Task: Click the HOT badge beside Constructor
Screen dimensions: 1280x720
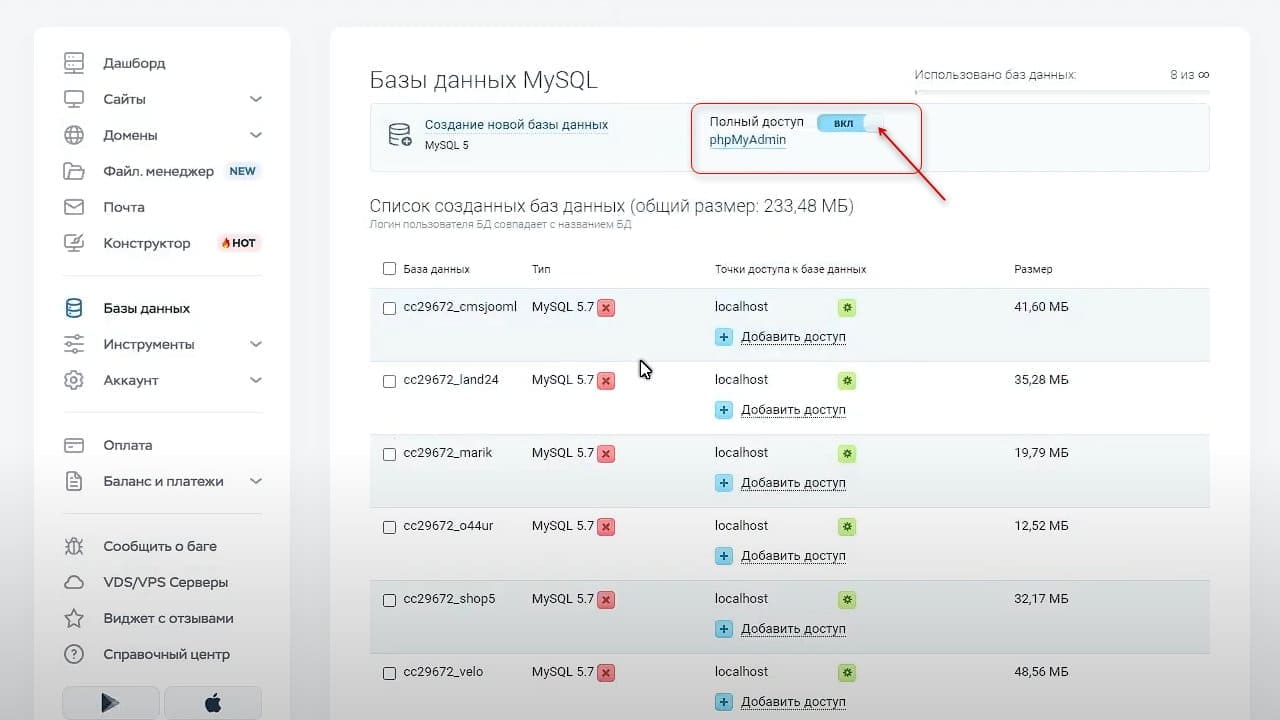Action: coord(238,243)
